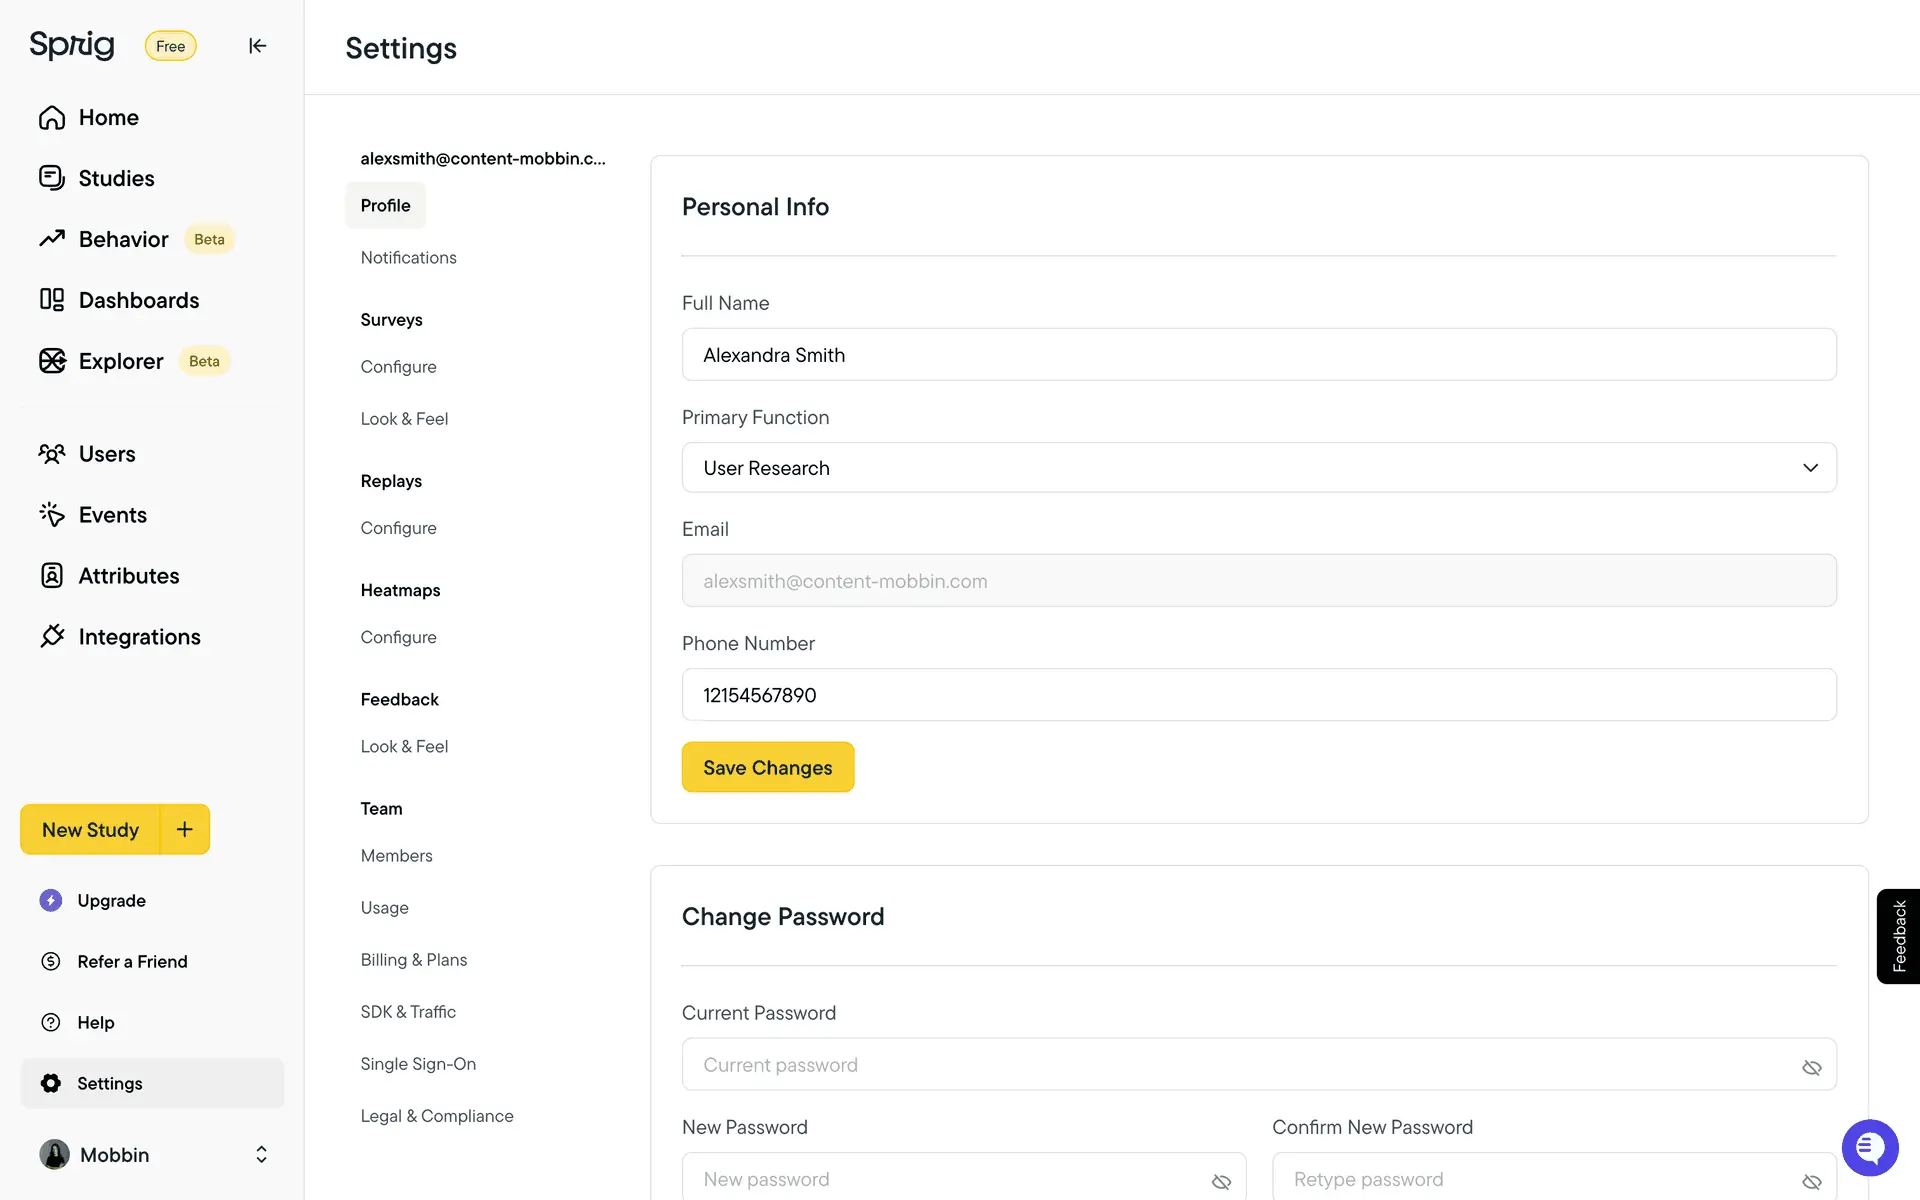The width and height of the screenshot is (1920, 1200).
Task: Click into the Phone Number field
Action: coord(1258,695)
